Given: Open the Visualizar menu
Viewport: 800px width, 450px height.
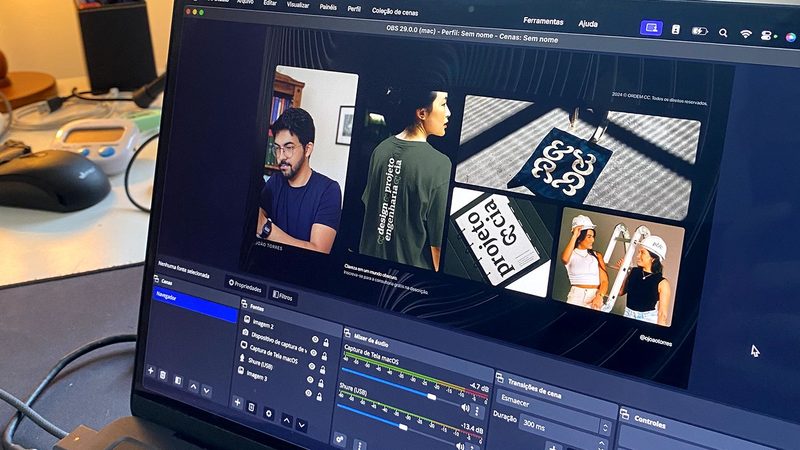Looking at the screenshot, I should pos(298,5).
